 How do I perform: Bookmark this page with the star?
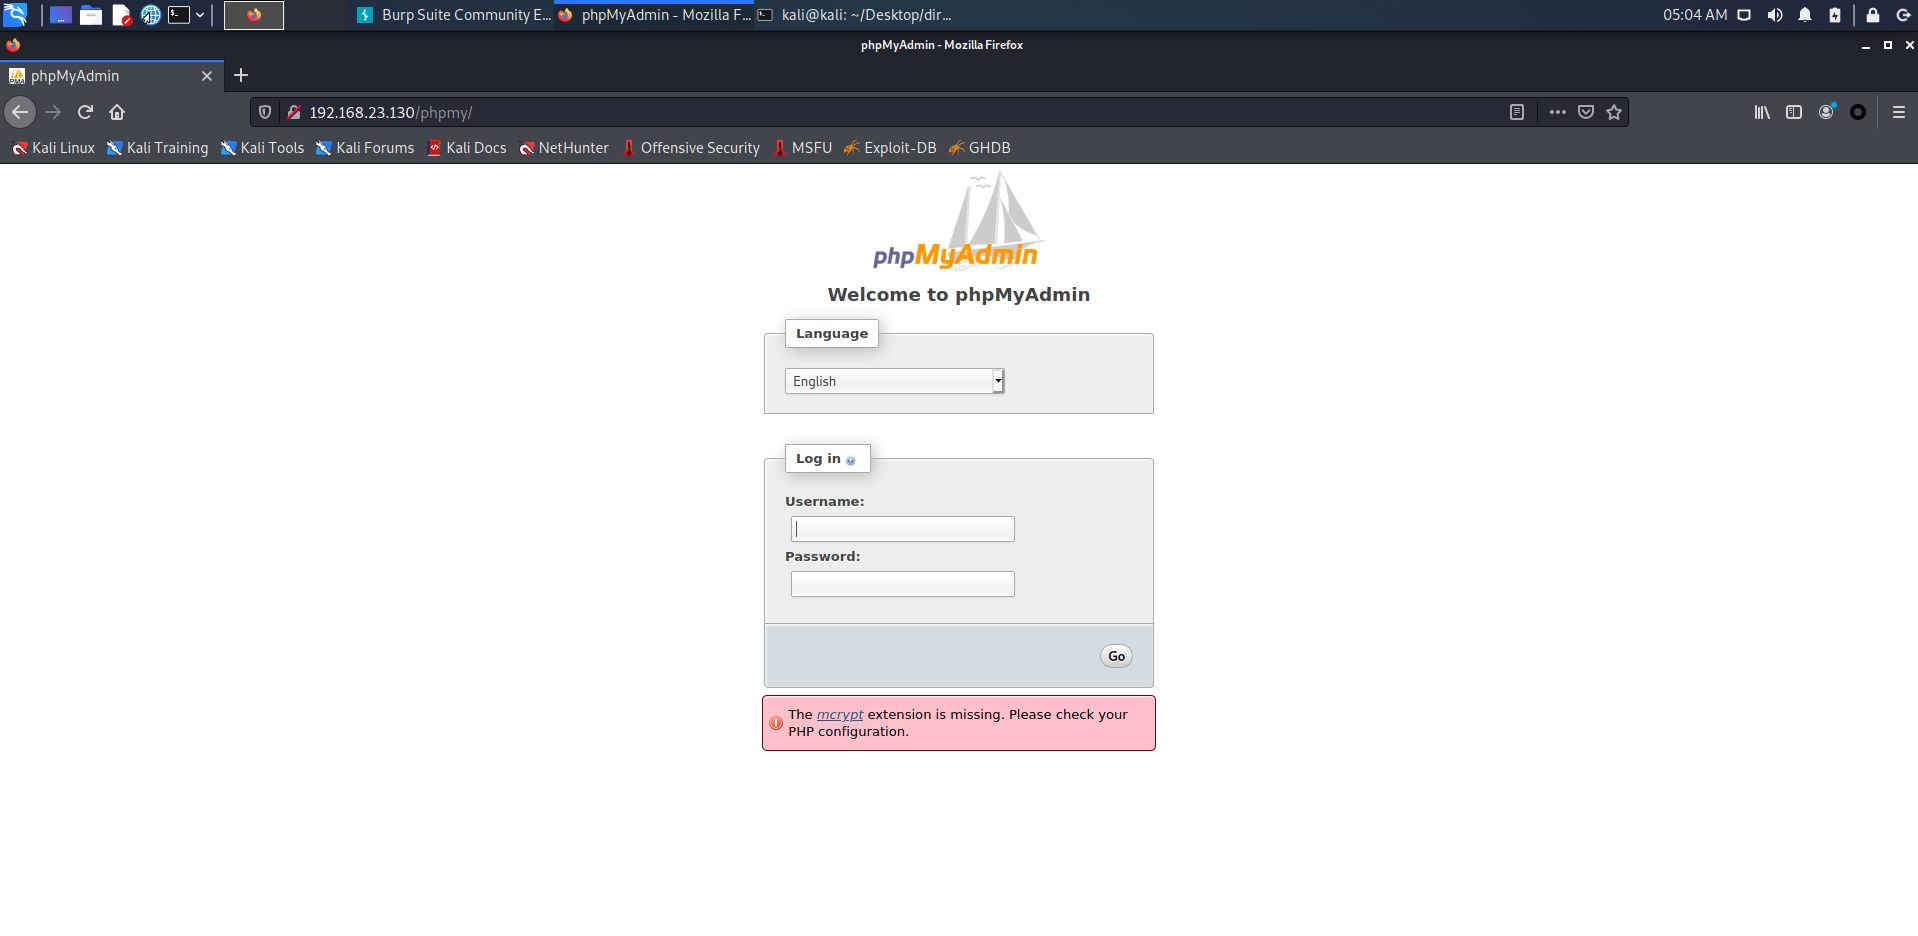pos(1614,112)
